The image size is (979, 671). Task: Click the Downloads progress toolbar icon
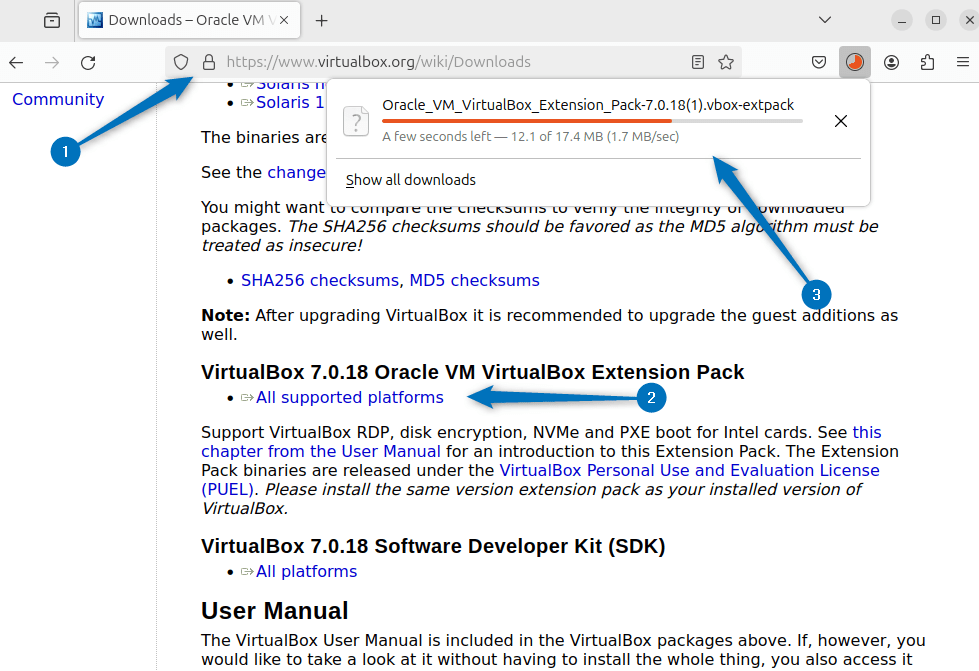854,62
